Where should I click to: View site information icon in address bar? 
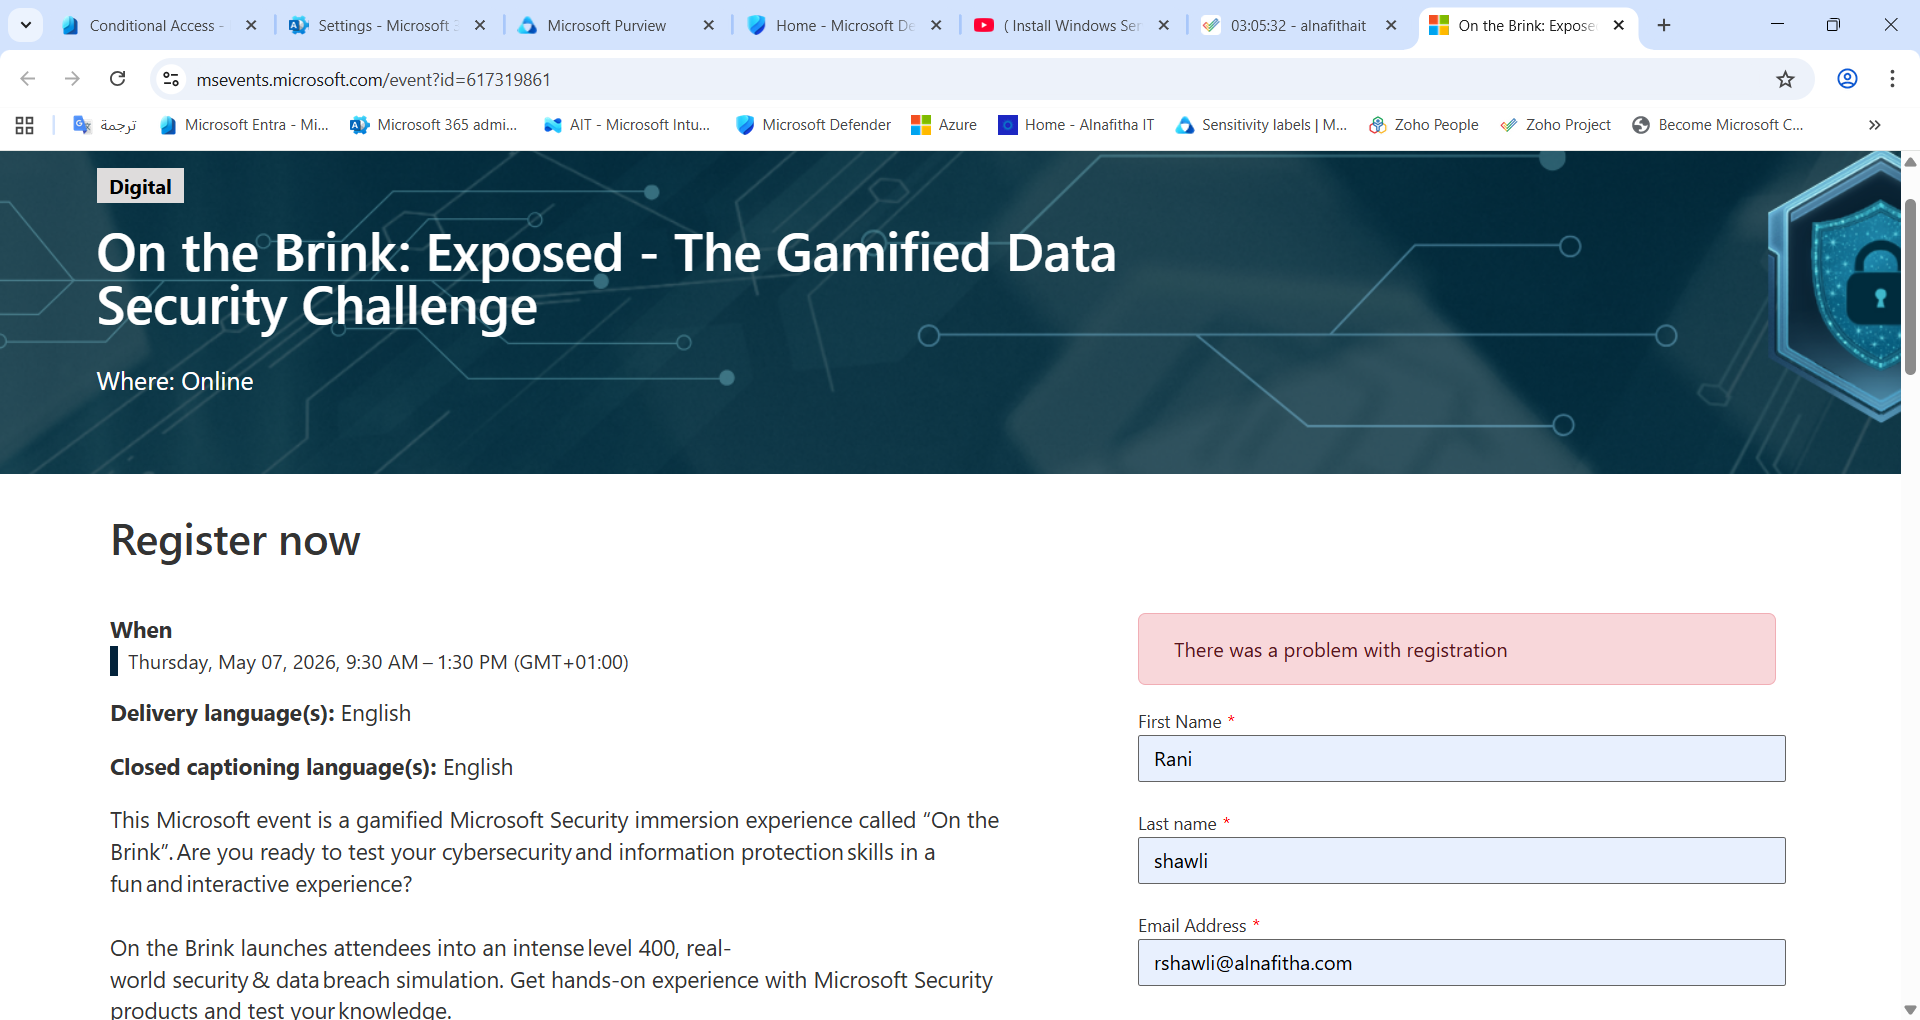pos(171,79)
